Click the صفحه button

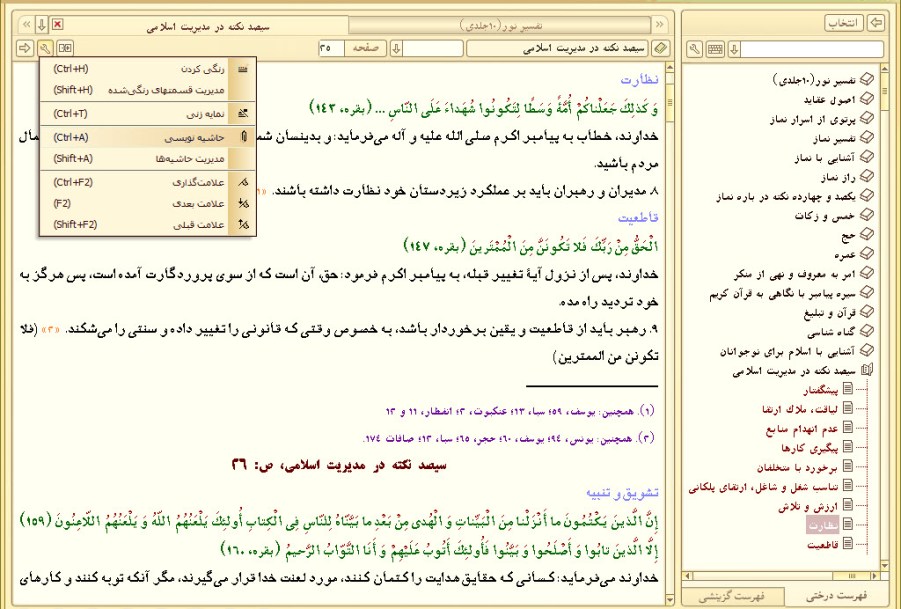[x=365, y=48]
